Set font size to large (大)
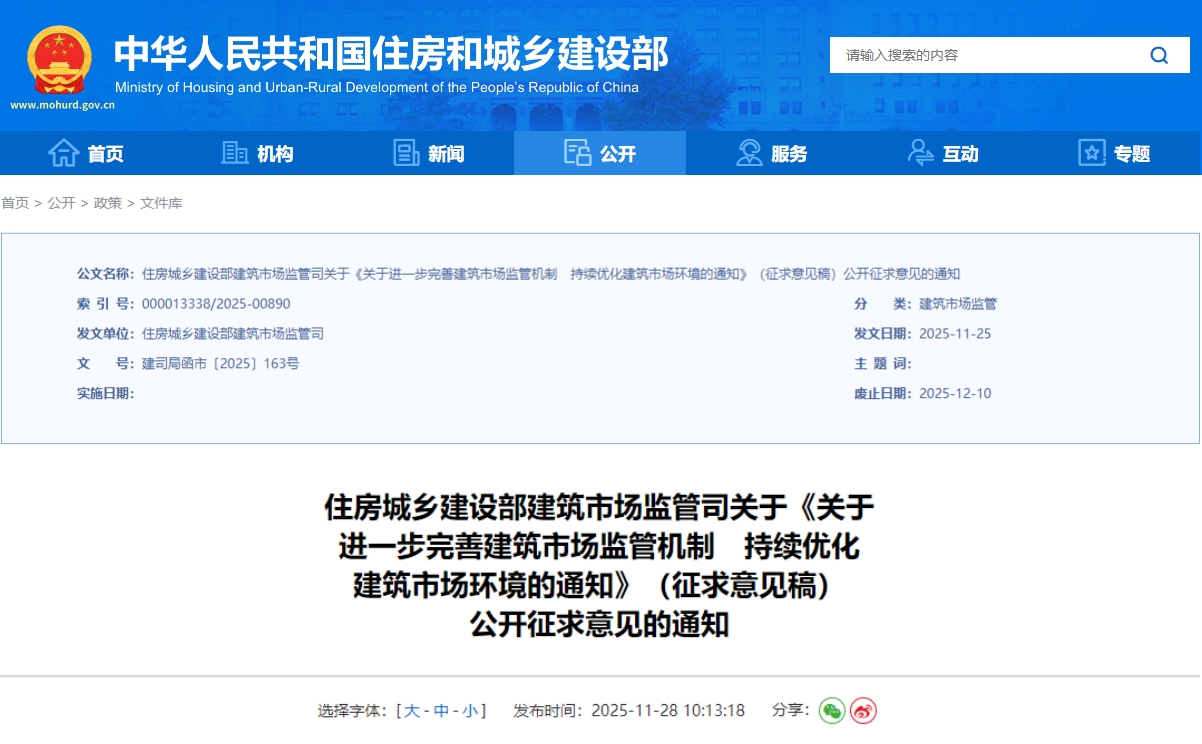This screenshot has height=744, width=1202. 412,711
